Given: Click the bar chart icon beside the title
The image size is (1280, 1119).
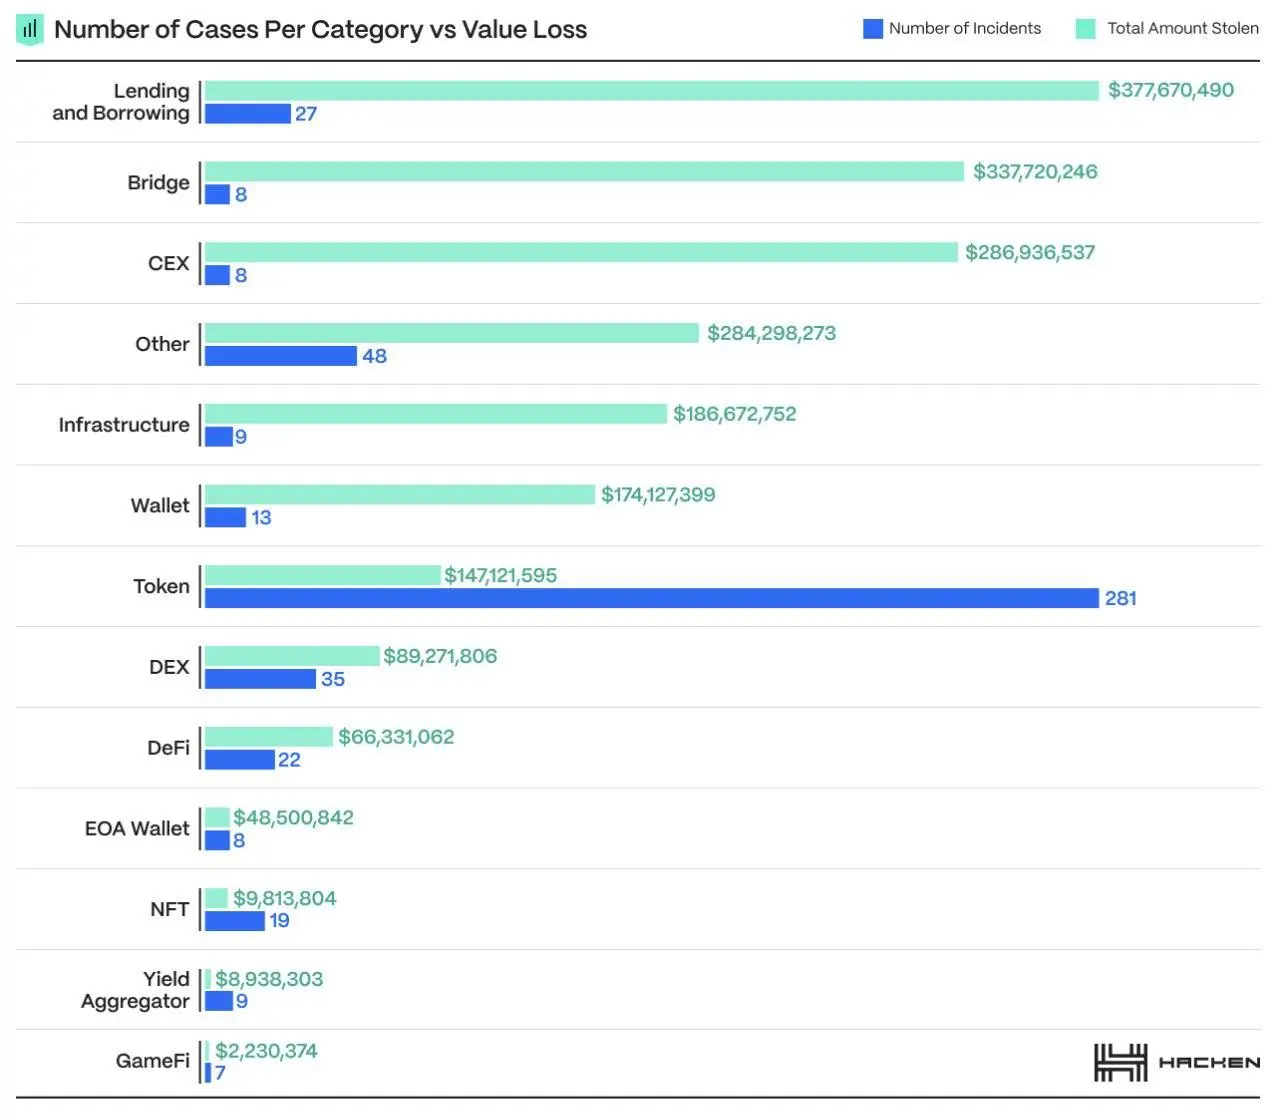Looking at the screenshot, I should pos(30,29).
